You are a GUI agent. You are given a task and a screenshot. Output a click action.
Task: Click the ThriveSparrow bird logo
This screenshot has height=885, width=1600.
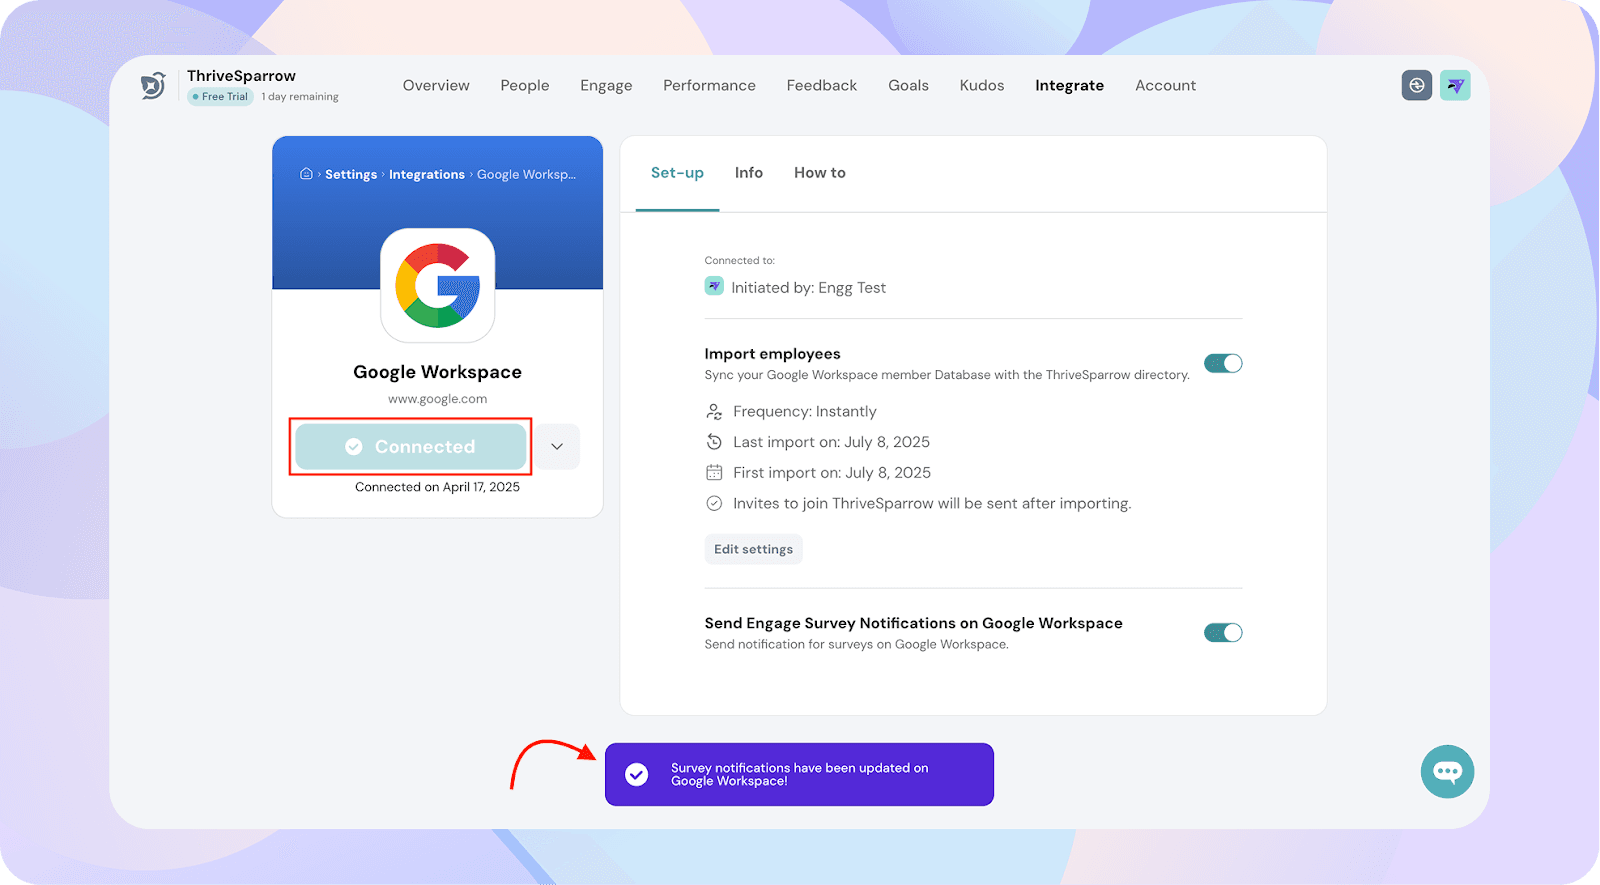click(153, 86)
